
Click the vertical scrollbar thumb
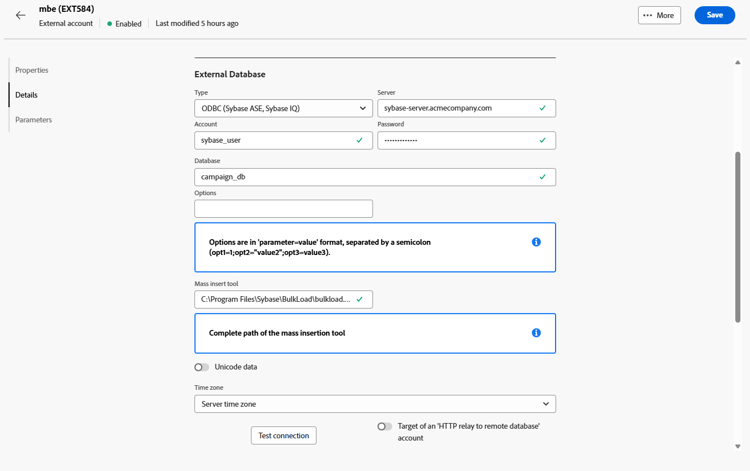click(738, 236)
